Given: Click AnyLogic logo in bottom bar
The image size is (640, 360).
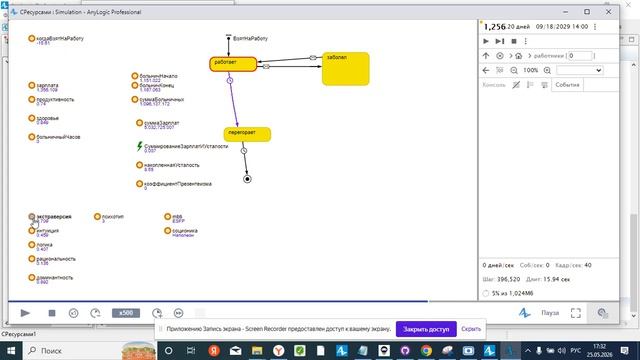Looking at the screenshot, I should coord(524,313).
